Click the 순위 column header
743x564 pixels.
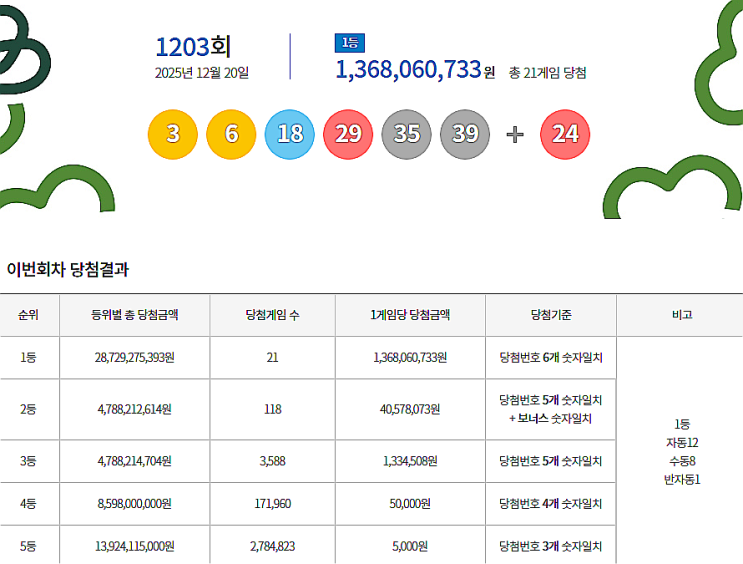28,315
